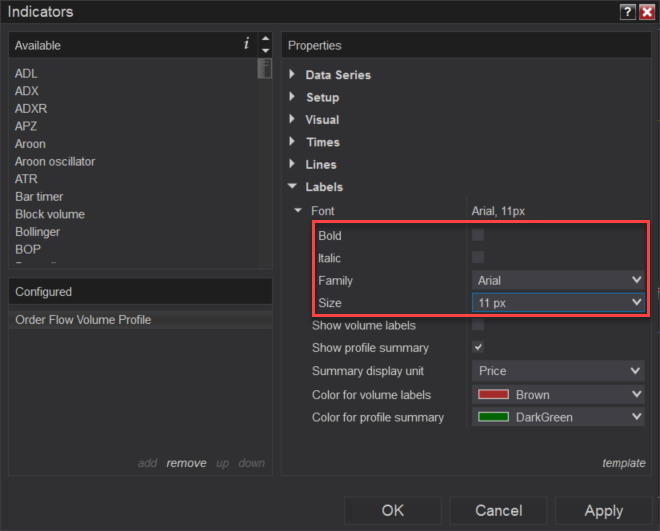The image size is (660, 531).
Task: Select ATR in the Available list
Action: coord(26,179)
